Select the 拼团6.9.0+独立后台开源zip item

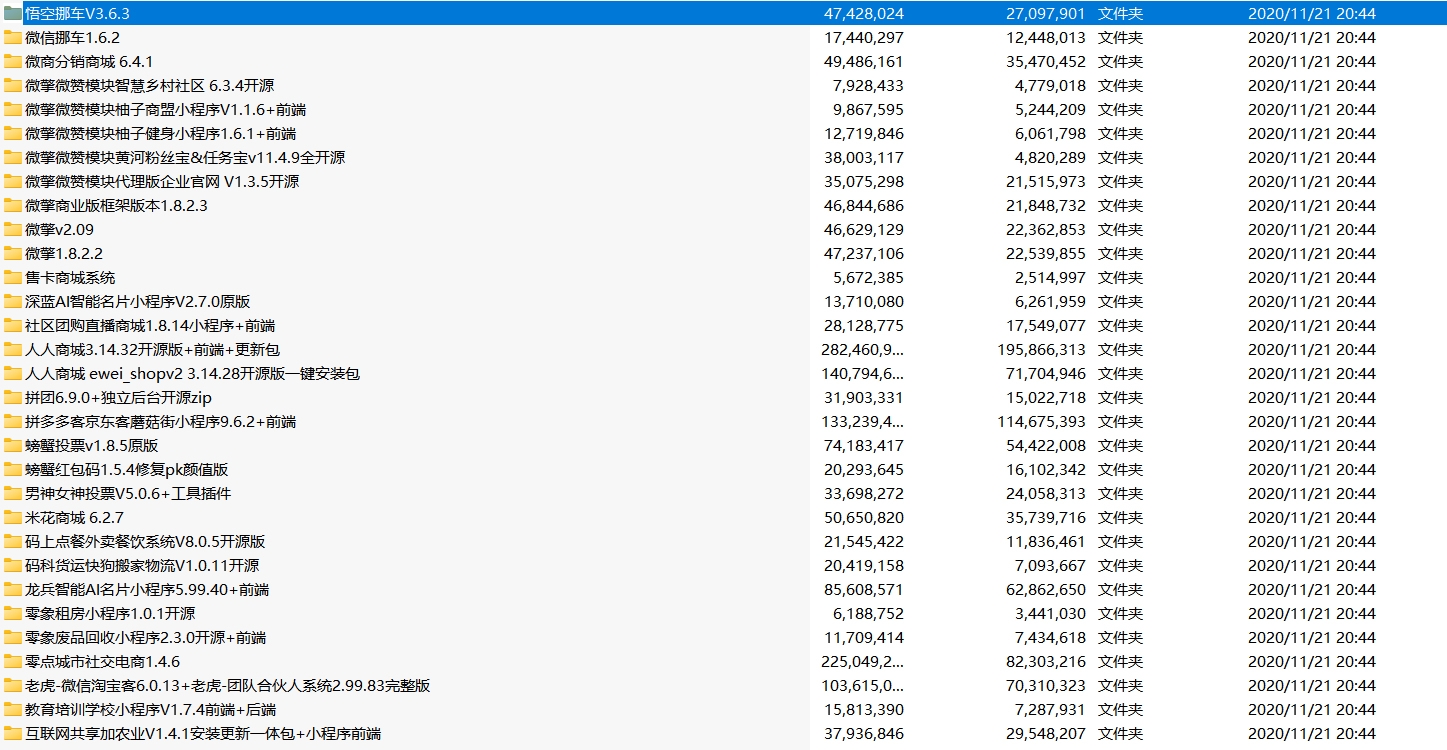tap(118, 398)
